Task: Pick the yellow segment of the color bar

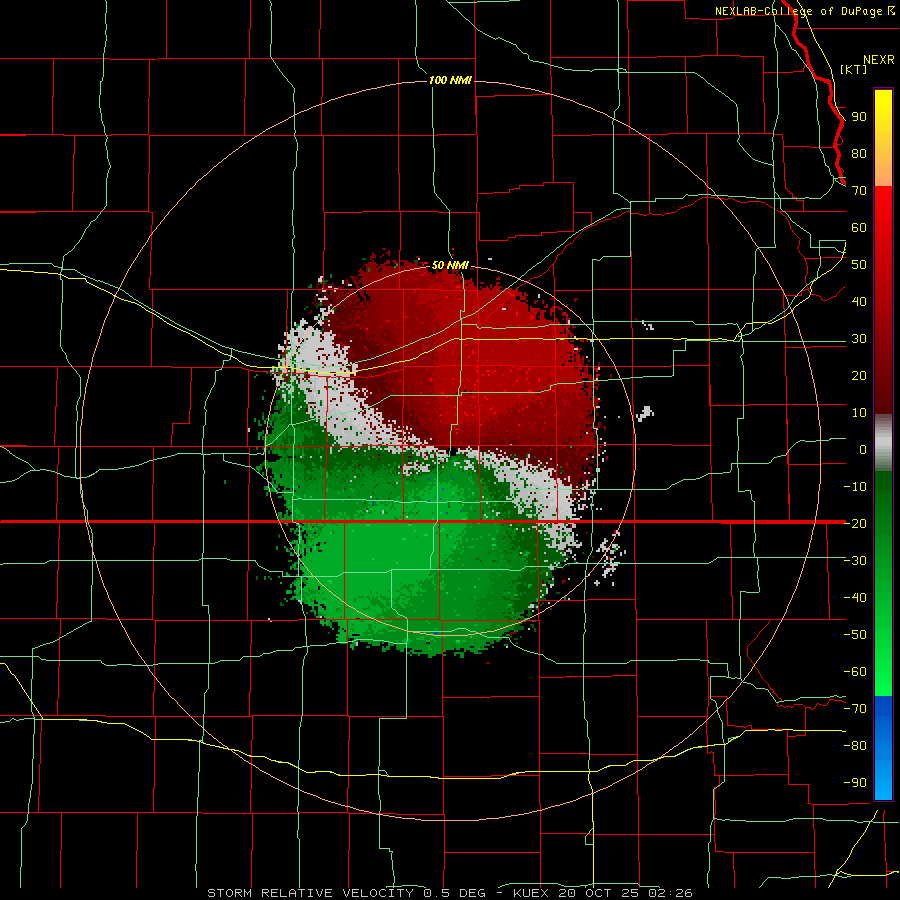Action: tap(883, 138)
